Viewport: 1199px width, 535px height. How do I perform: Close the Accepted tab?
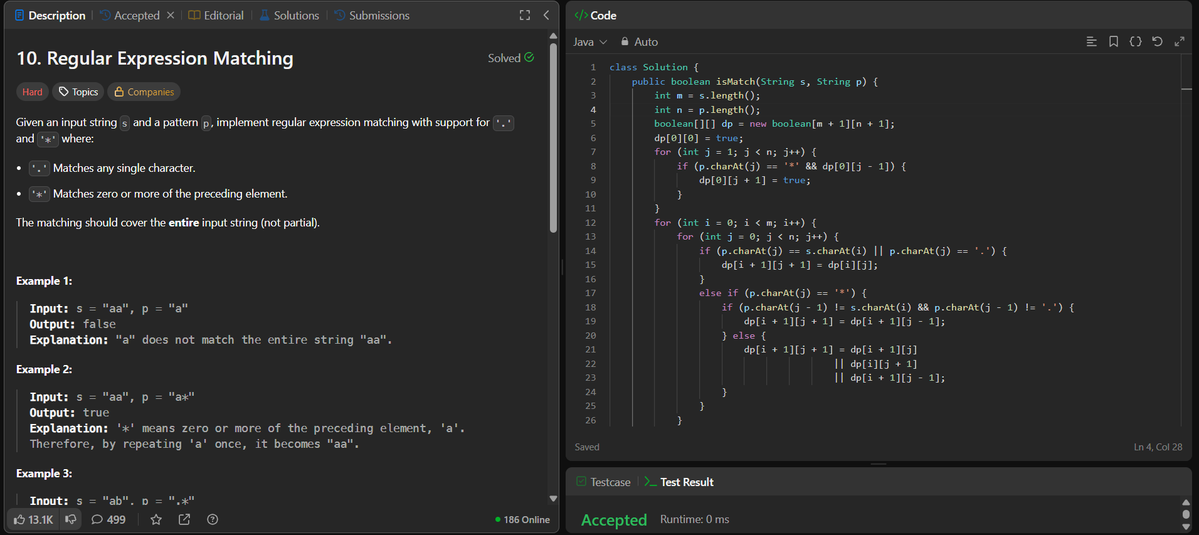point(171,15)
